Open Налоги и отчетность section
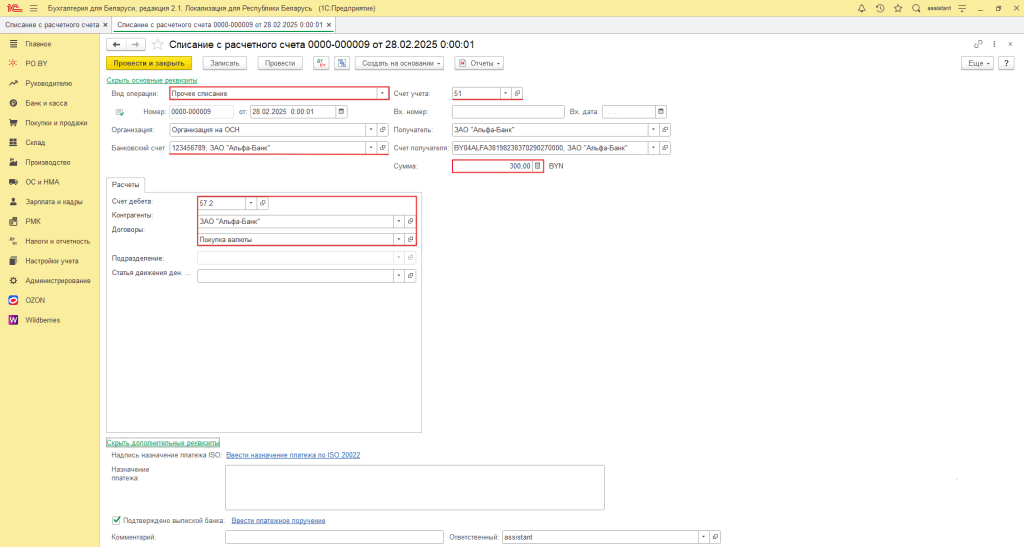1024x547 pixels. point(57,241)
